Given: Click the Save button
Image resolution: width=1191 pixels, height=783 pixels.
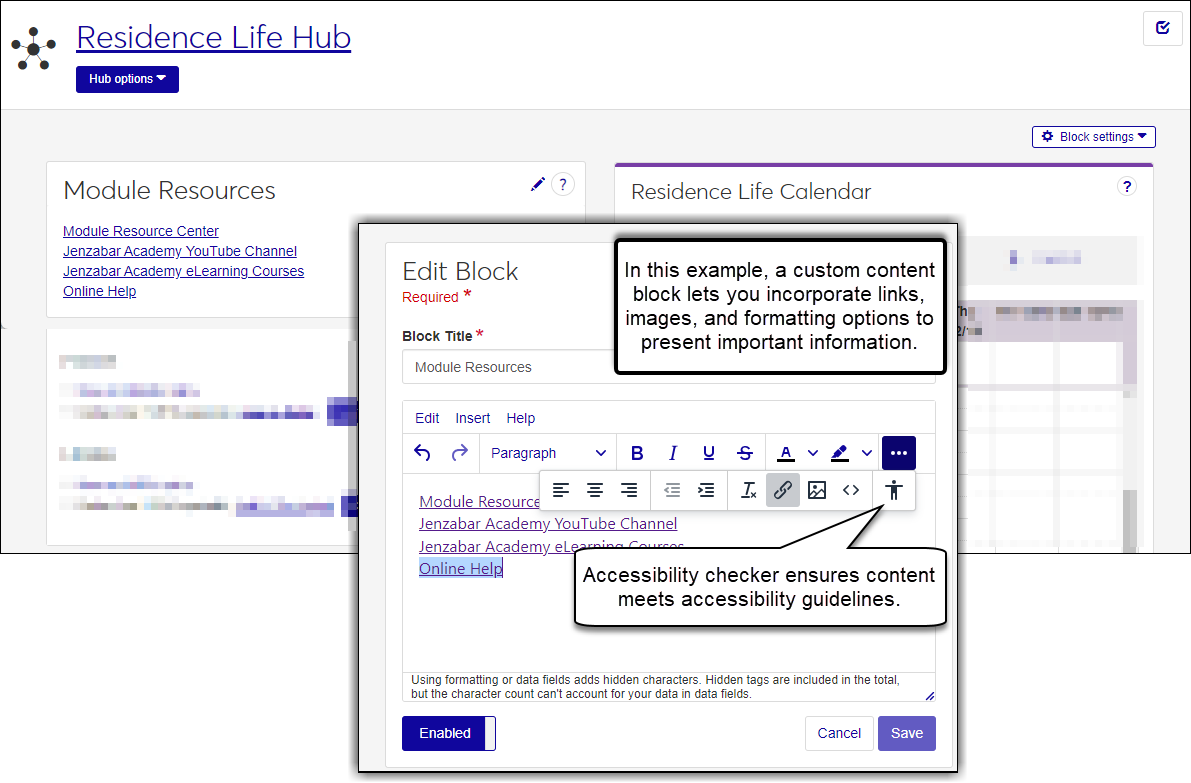Looking at the screenshot, I should [906, 733].
